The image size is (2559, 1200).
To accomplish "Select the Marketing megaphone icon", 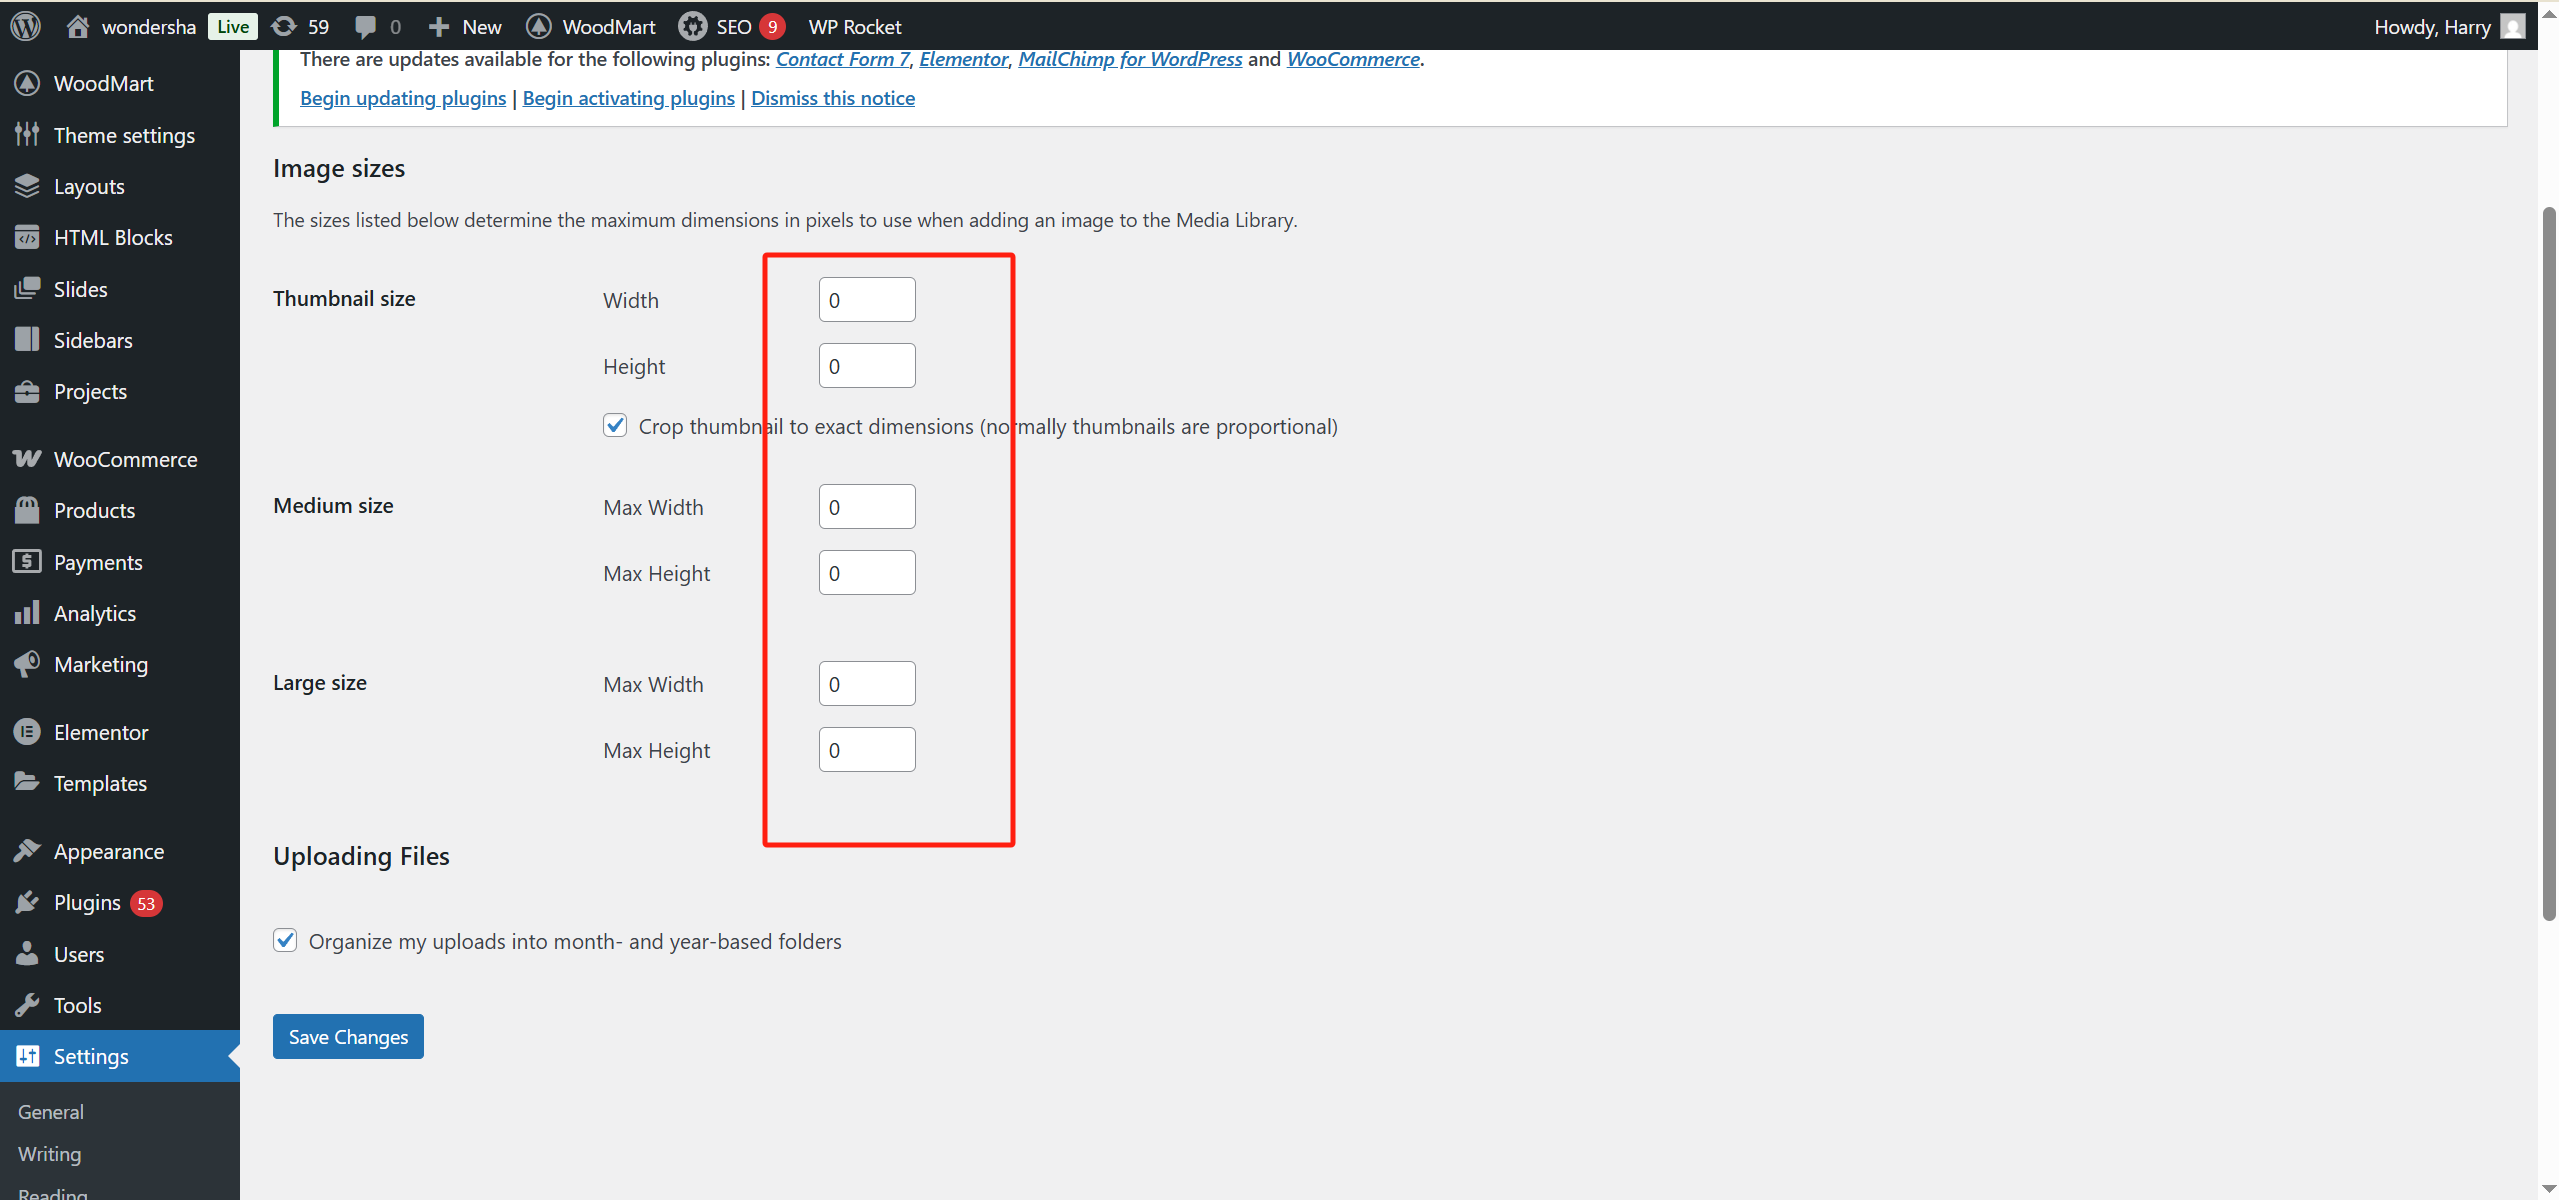I will pos(27,663).
